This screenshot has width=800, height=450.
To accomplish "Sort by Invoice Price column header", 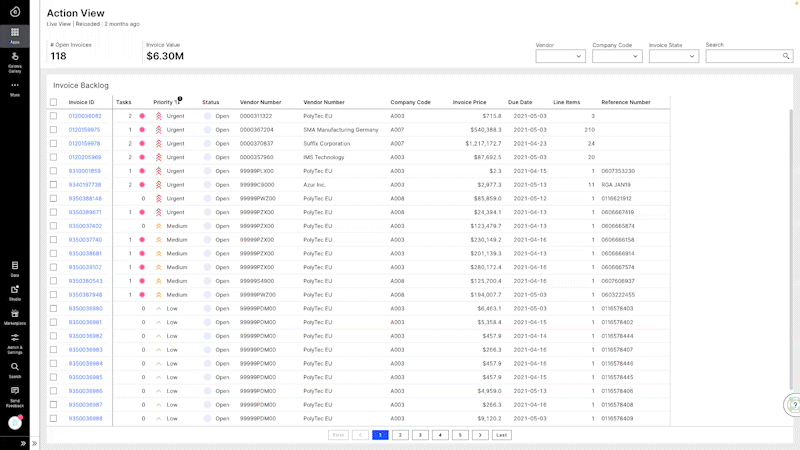I will coord(469,102).
